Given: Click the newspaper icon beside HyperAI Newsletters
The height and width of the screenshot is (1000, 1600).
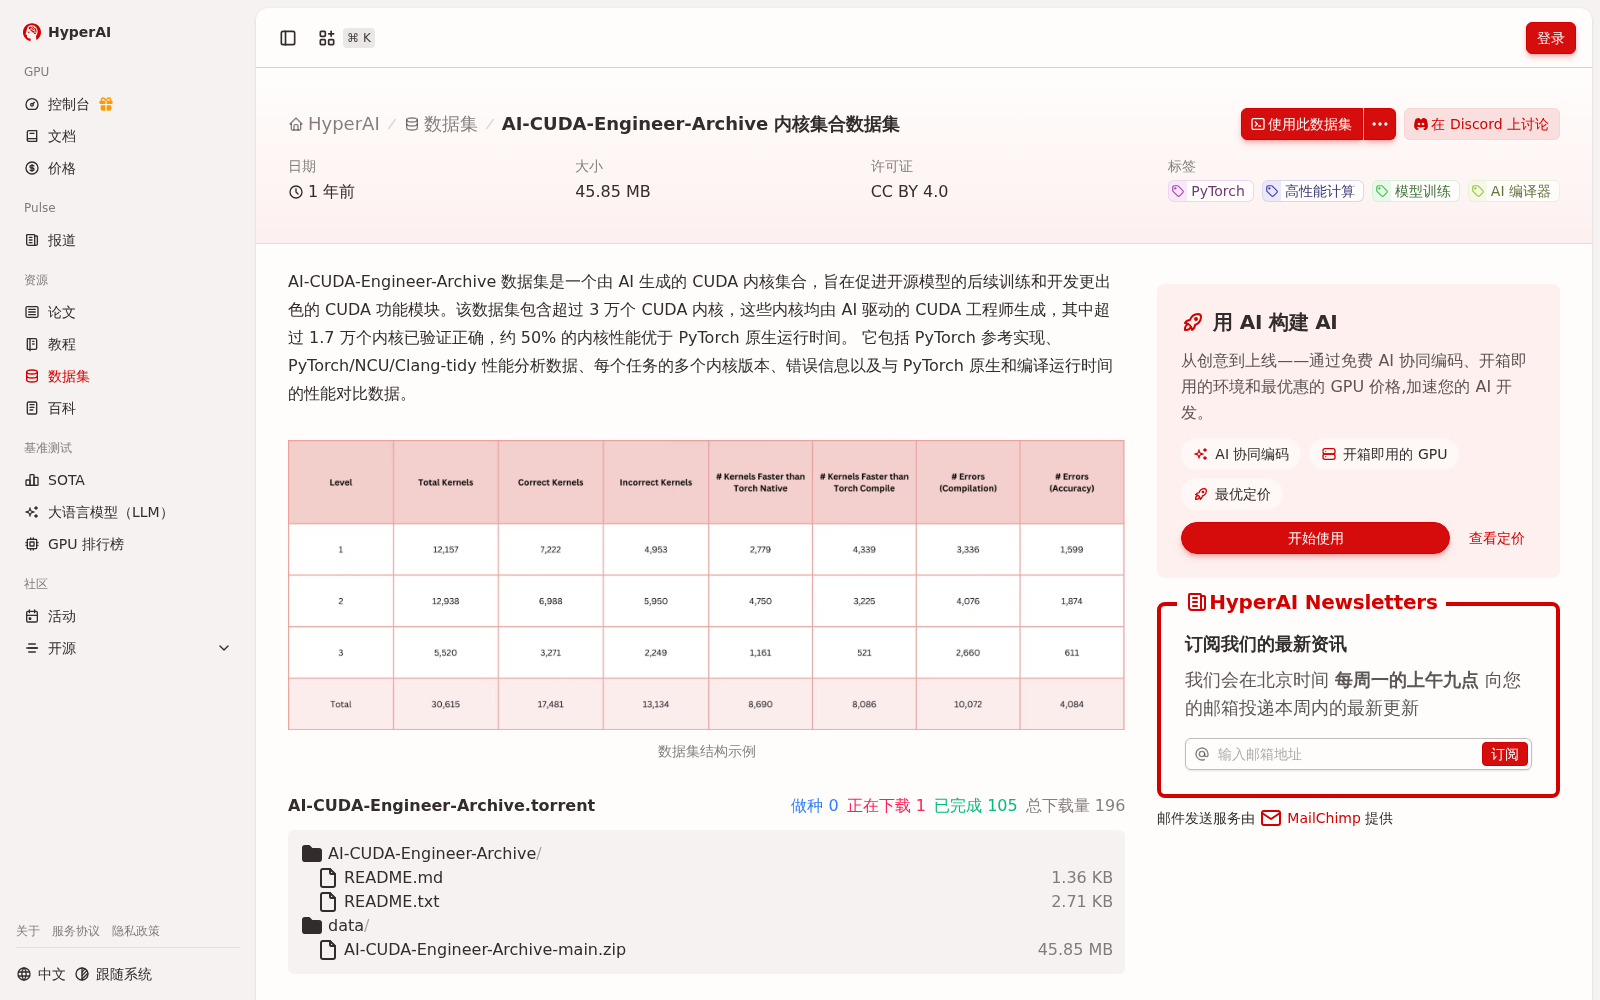Looking at the screenshot, I should (1196, 602).
